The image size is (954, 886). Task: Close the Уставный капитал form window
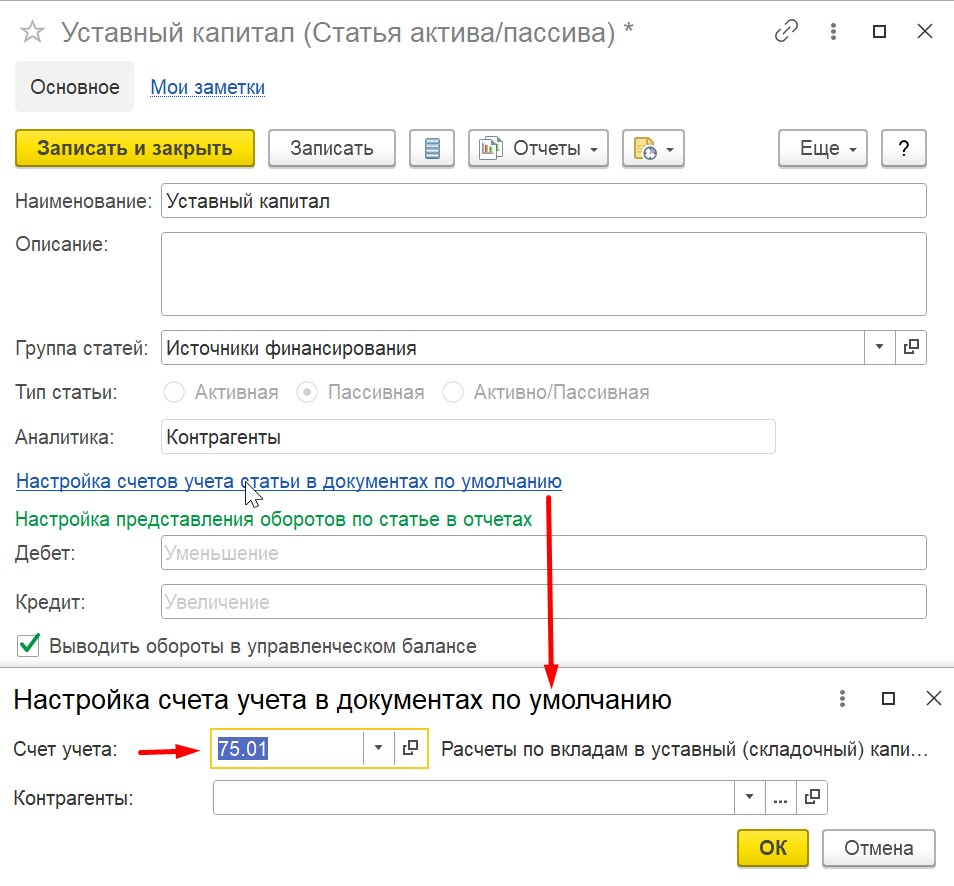click(925, 31)
